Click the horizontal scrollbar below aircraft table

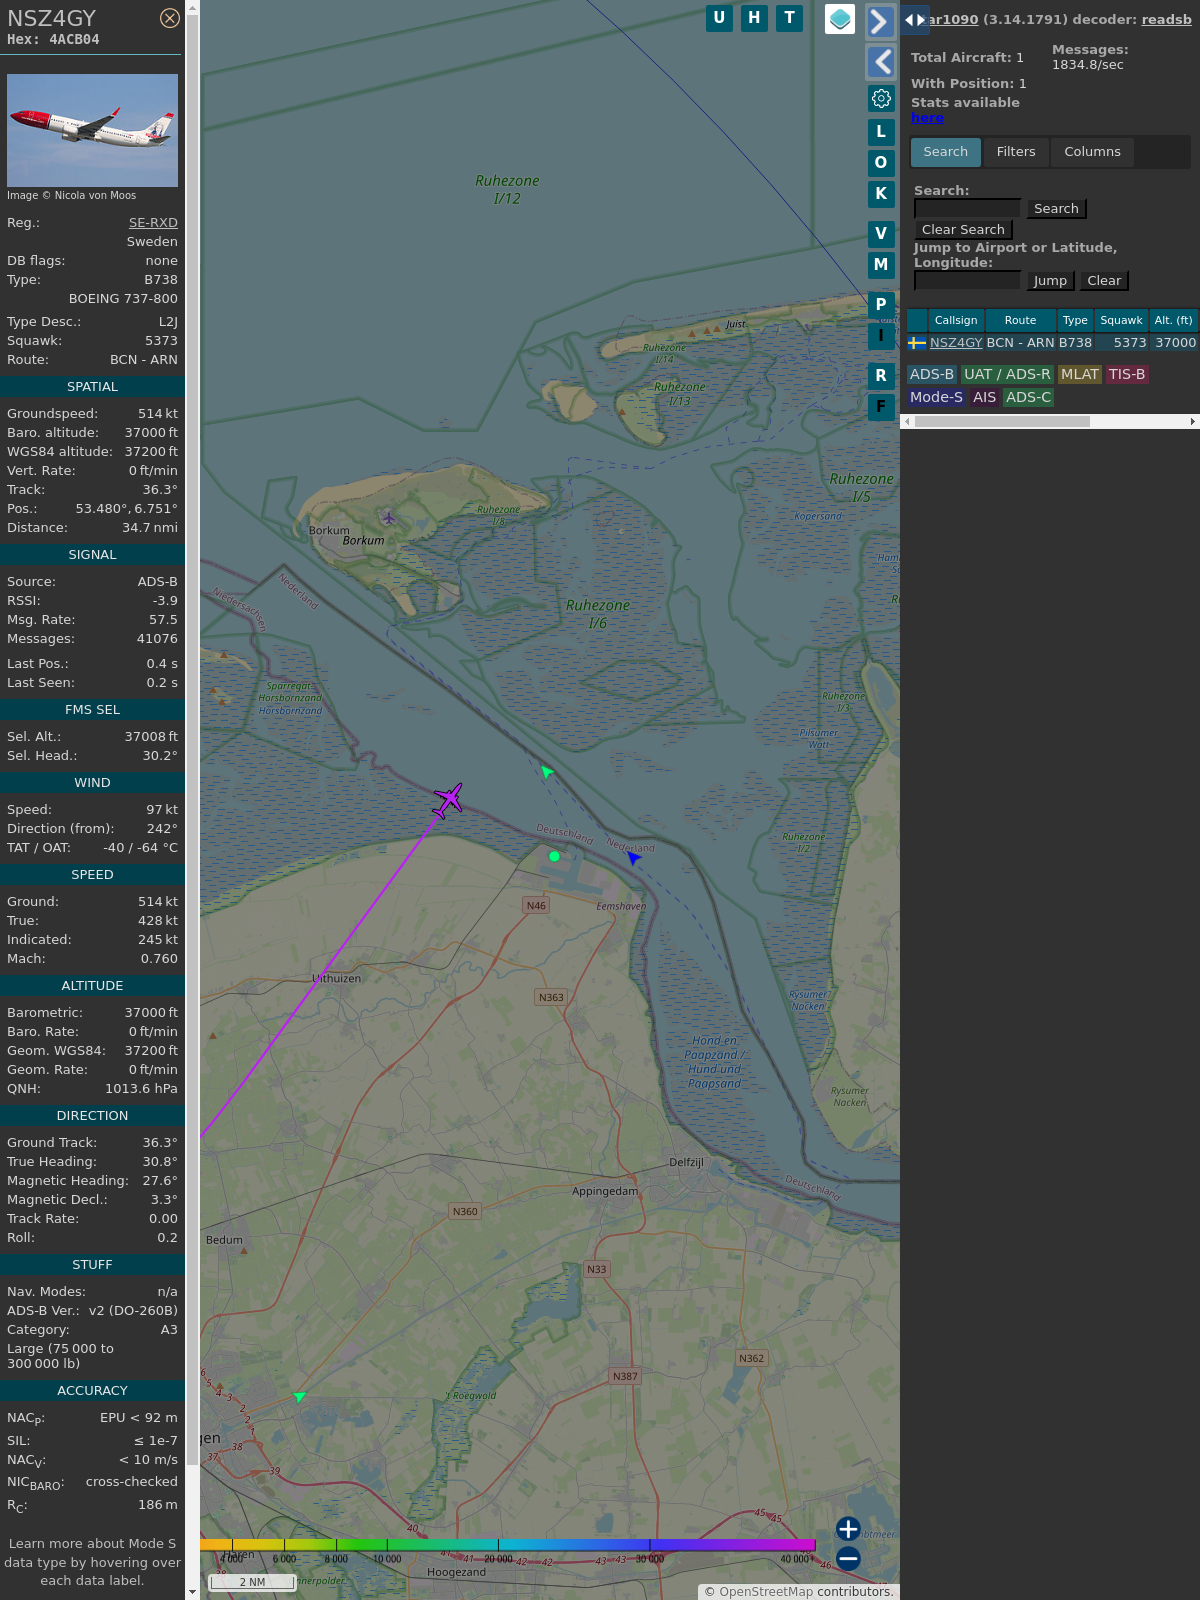pyautogui.click(x=1002, y=422)
